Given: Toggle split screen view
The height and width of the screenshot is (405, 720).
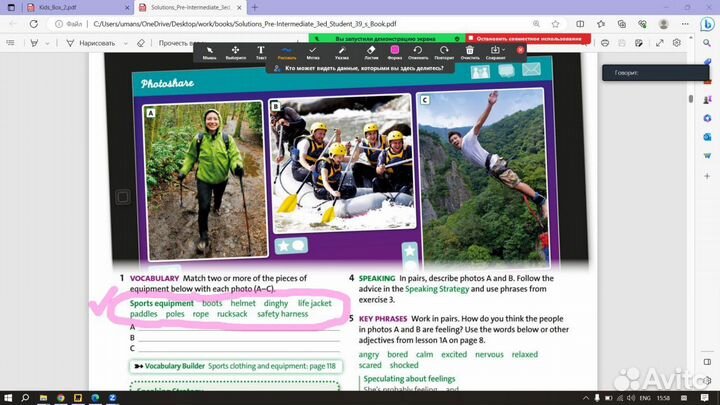Looking at the screenshot, I should pos(580,24).
